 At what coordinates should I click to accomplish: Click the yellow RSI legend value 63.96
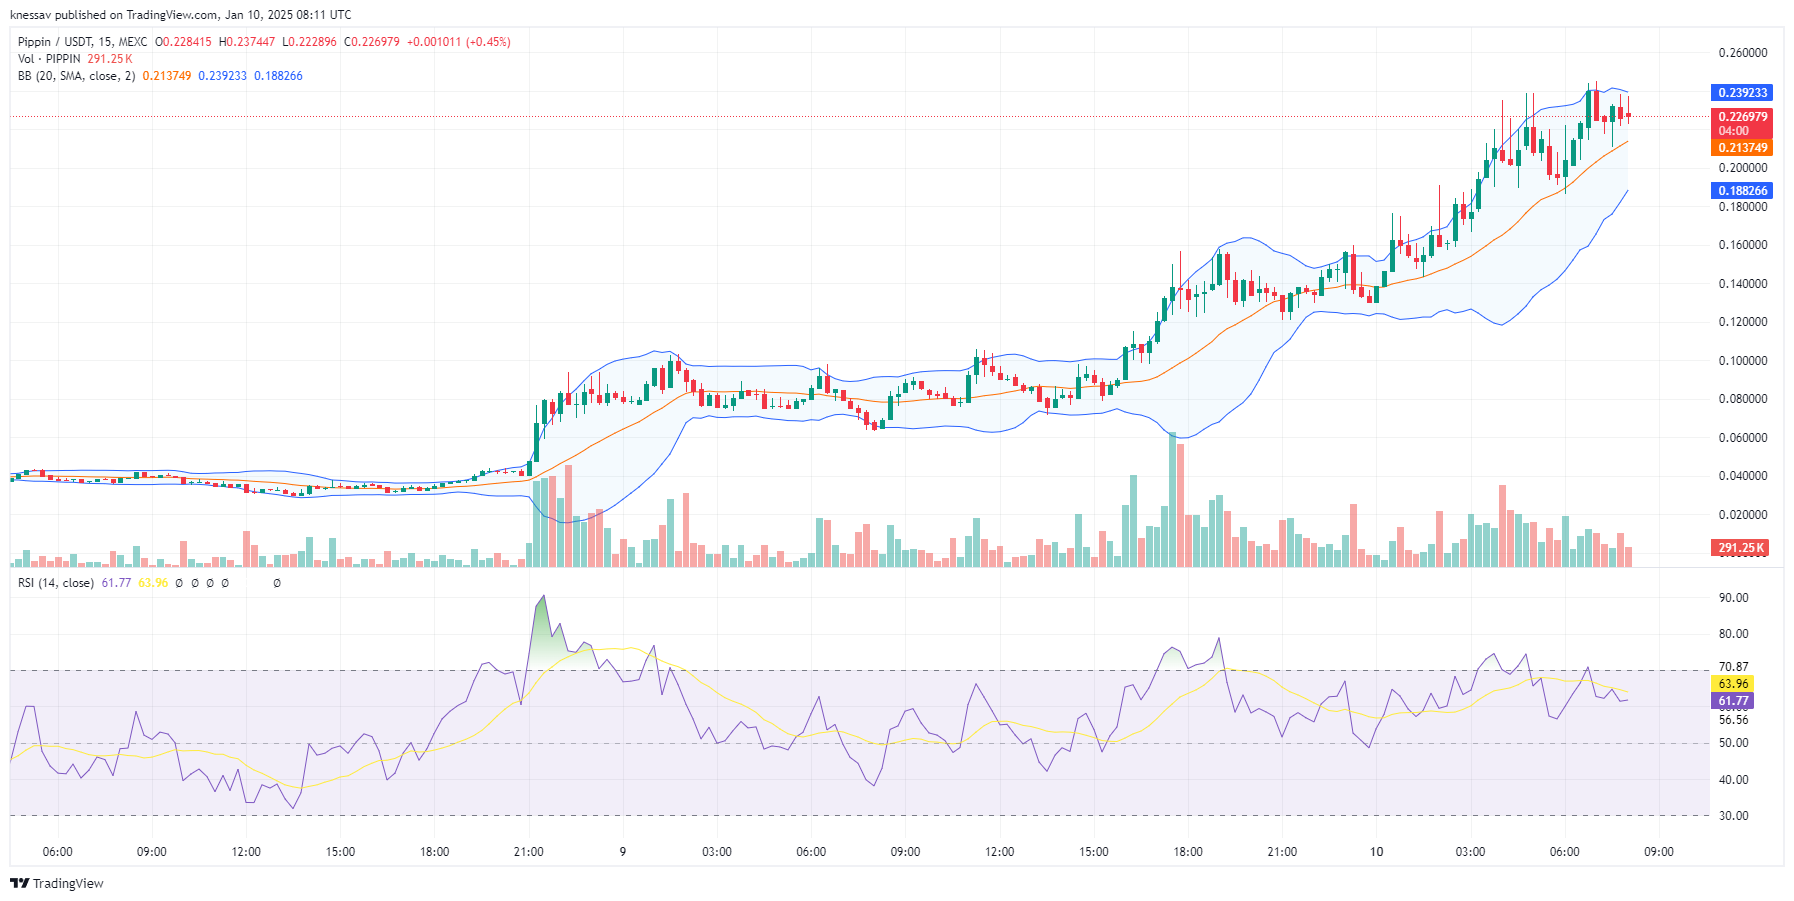point(153,583)
